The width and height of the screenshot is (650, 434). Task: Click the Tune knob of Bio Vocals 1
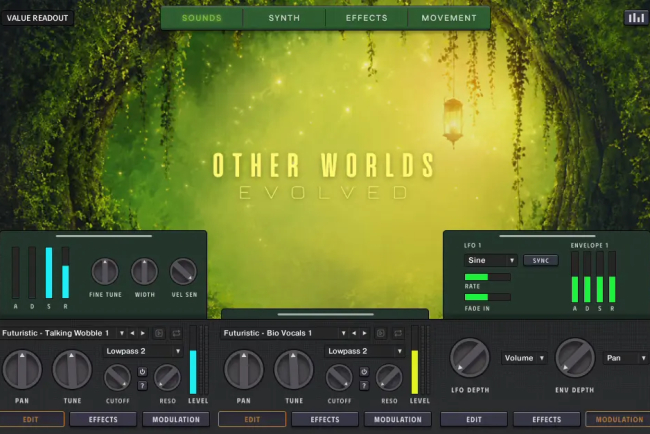pos(293,370)
